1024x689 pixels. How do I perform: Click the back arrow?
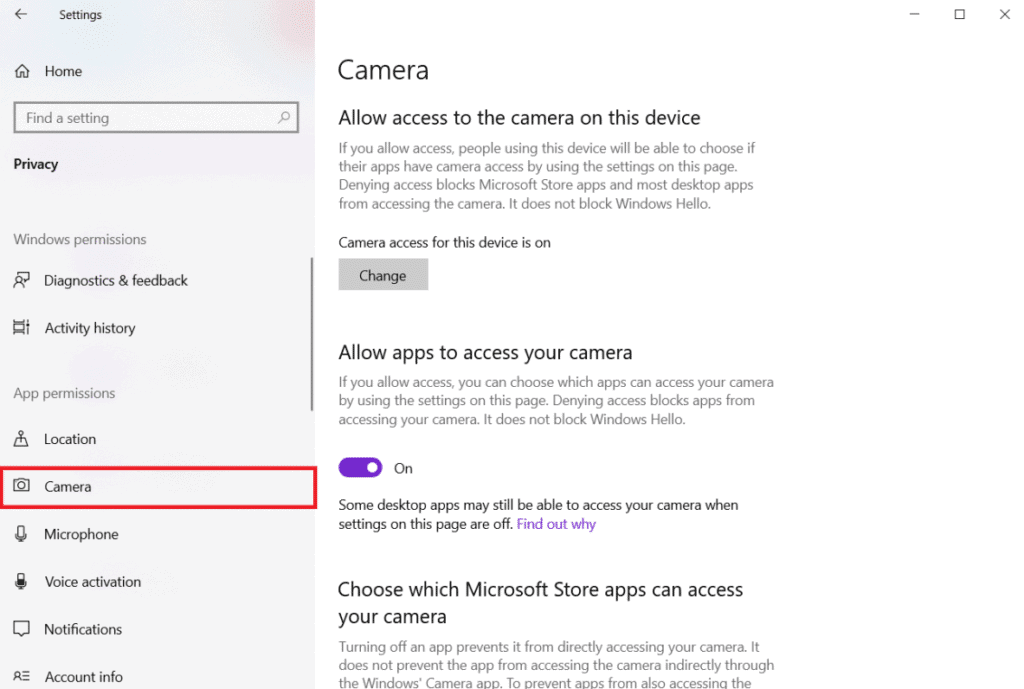point(22,14)
